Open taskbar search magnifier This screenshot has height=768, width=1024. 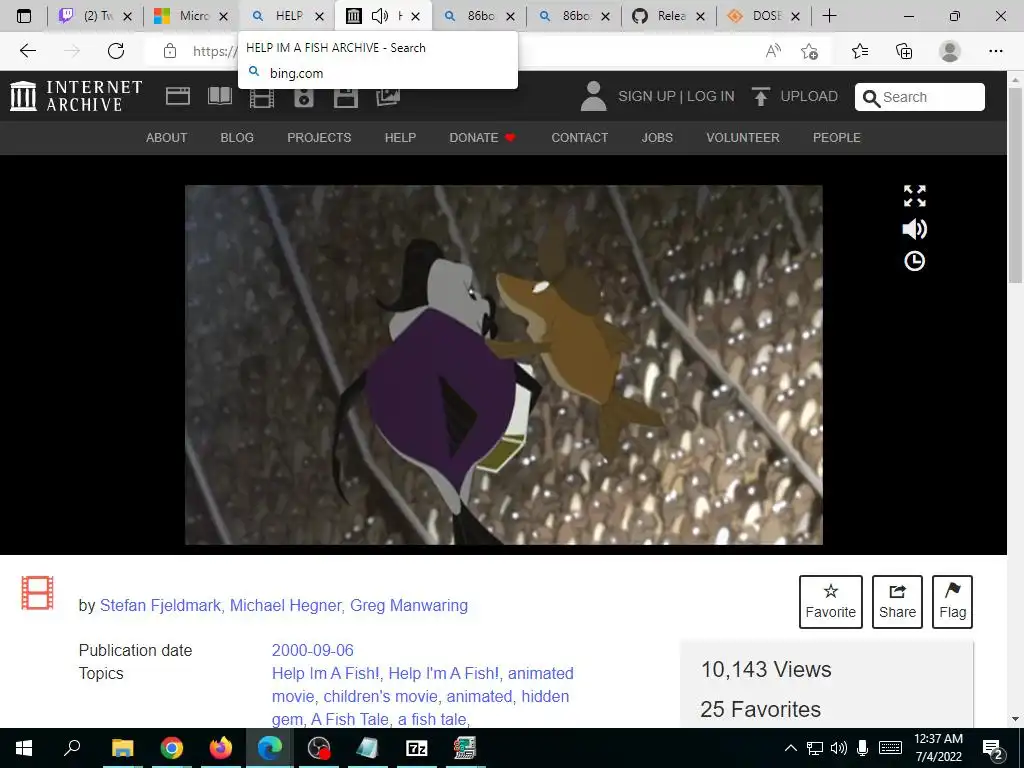72,748
